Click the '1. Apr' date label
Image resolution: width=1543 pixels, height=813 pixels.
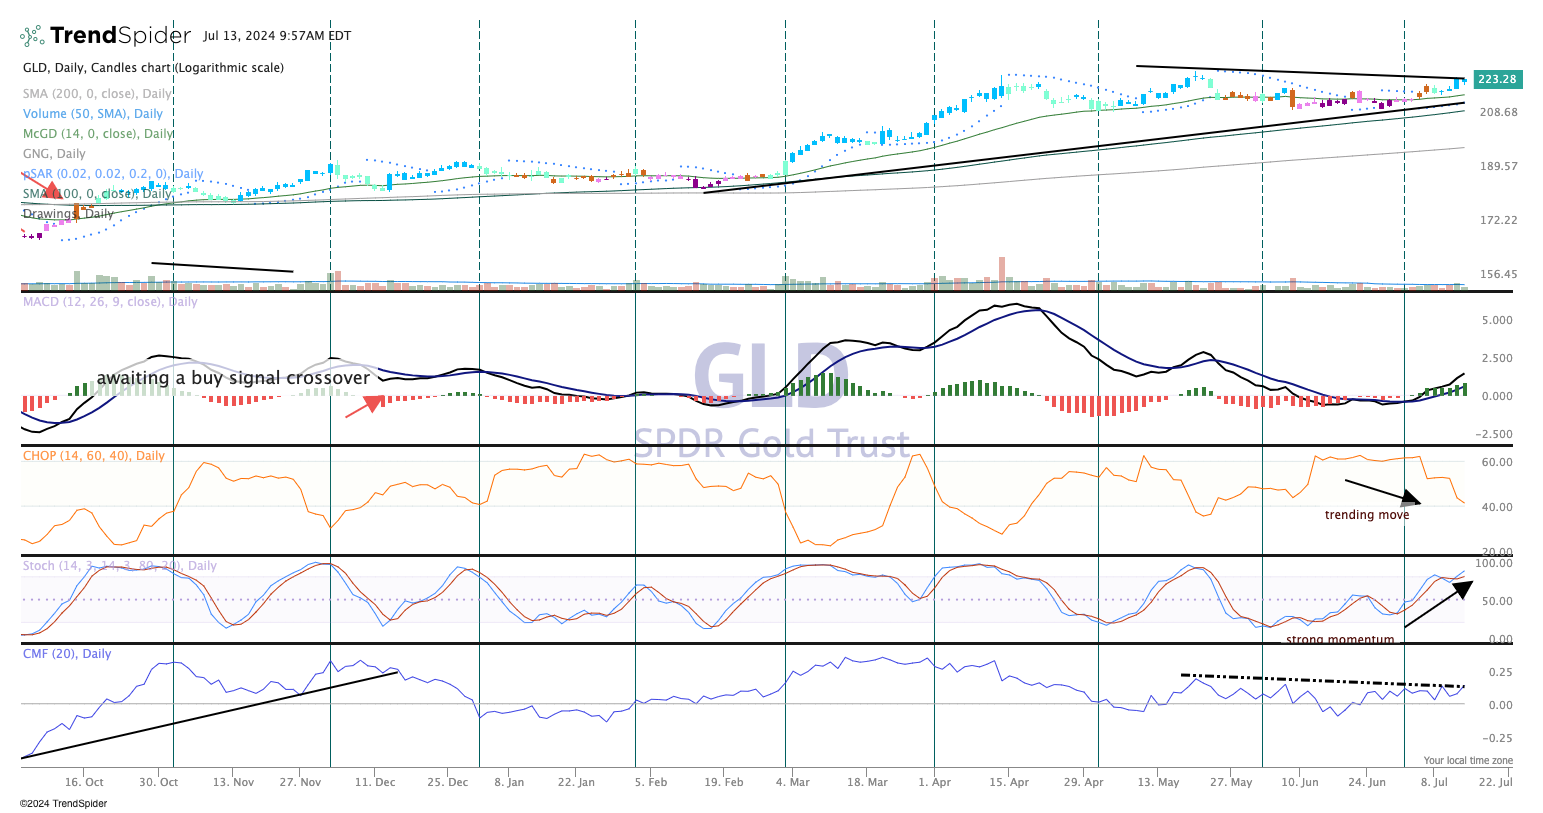(934, 782)
